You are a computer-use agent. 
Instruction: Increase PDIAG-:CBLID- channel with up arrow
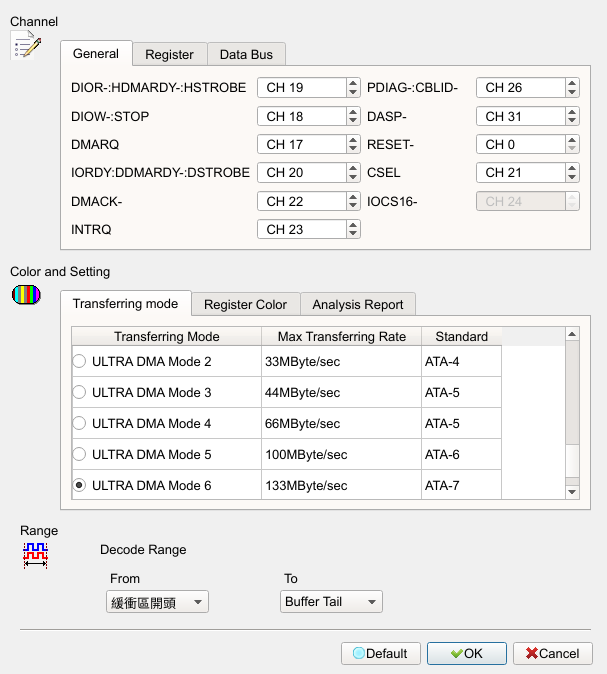tap(572, 83)
